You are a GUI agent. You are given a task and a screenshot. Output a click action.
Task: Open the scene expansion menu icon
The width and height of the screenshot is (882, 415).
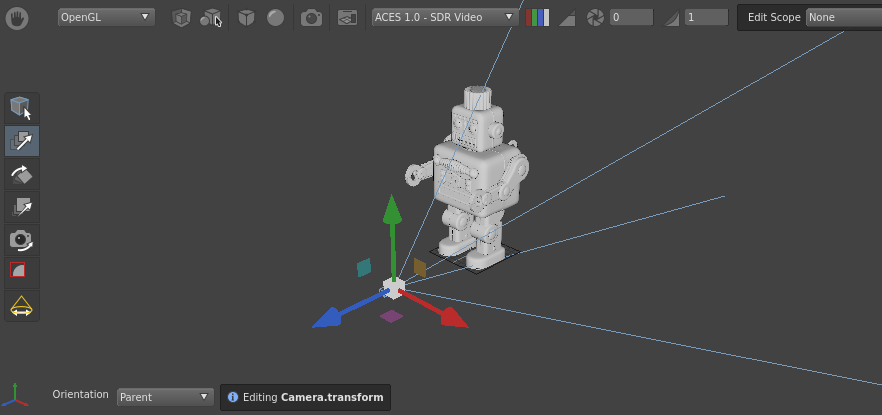click(x=210, y=18)
